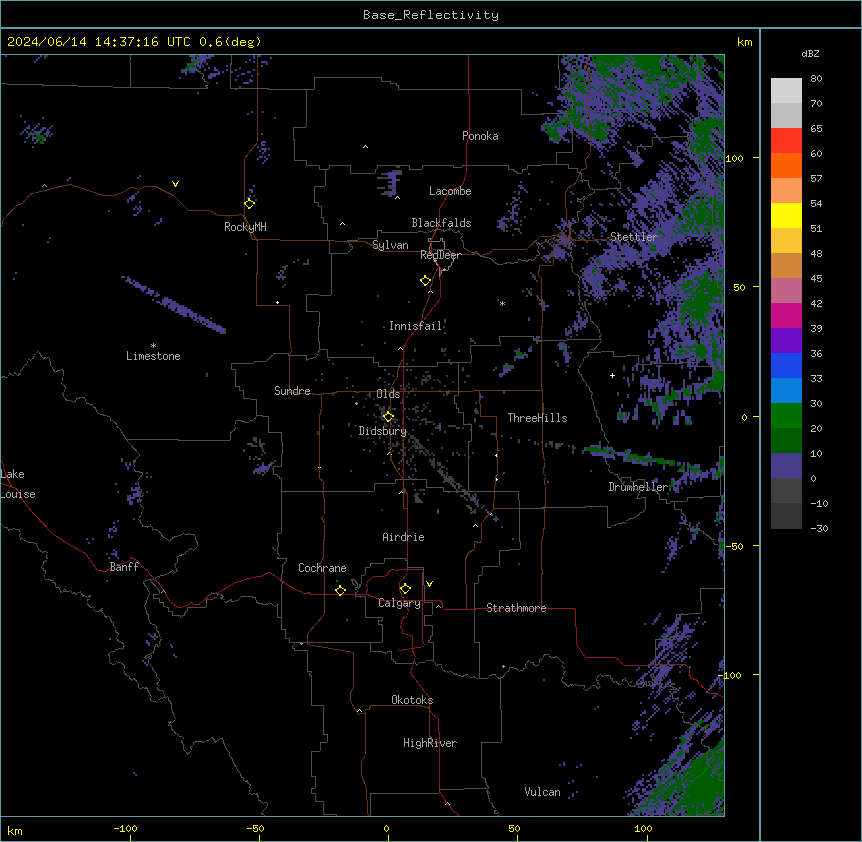The image size is (862, 842).
Task: Click the yellow station marker near RockyMH
Action: [x=250, y=204]
